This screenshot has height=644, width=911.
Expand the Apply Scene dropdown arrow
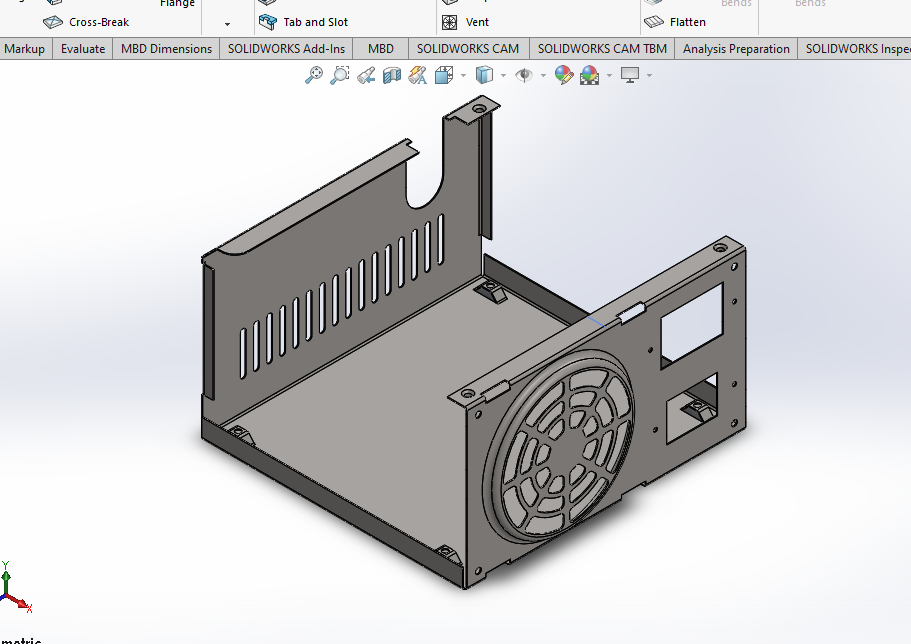608,75
